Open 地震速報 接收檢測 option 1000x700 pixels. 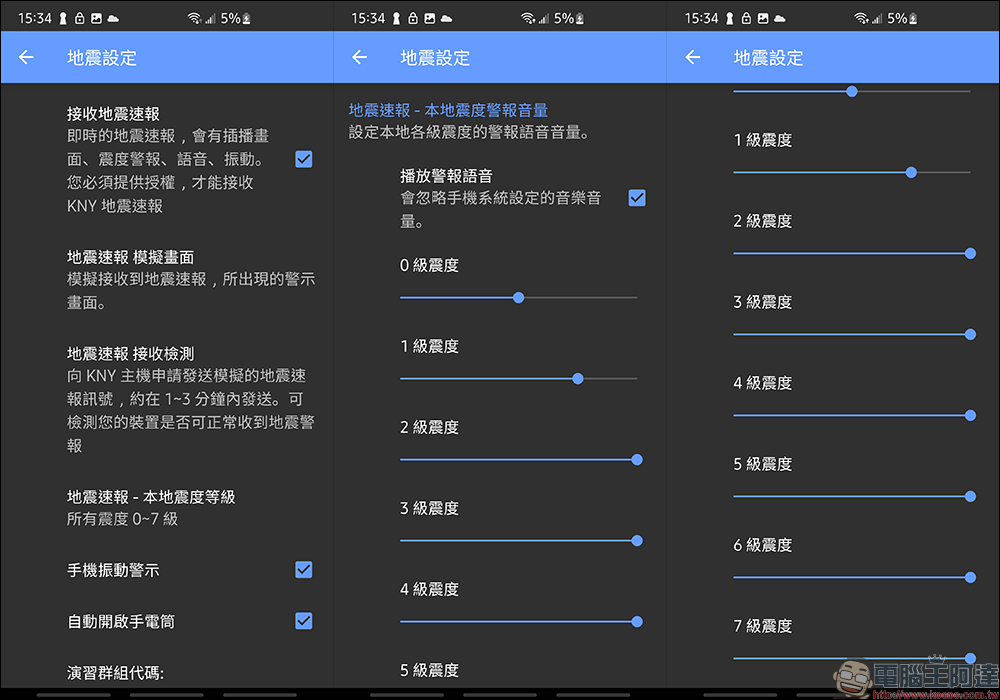click(x=191, y=399)
